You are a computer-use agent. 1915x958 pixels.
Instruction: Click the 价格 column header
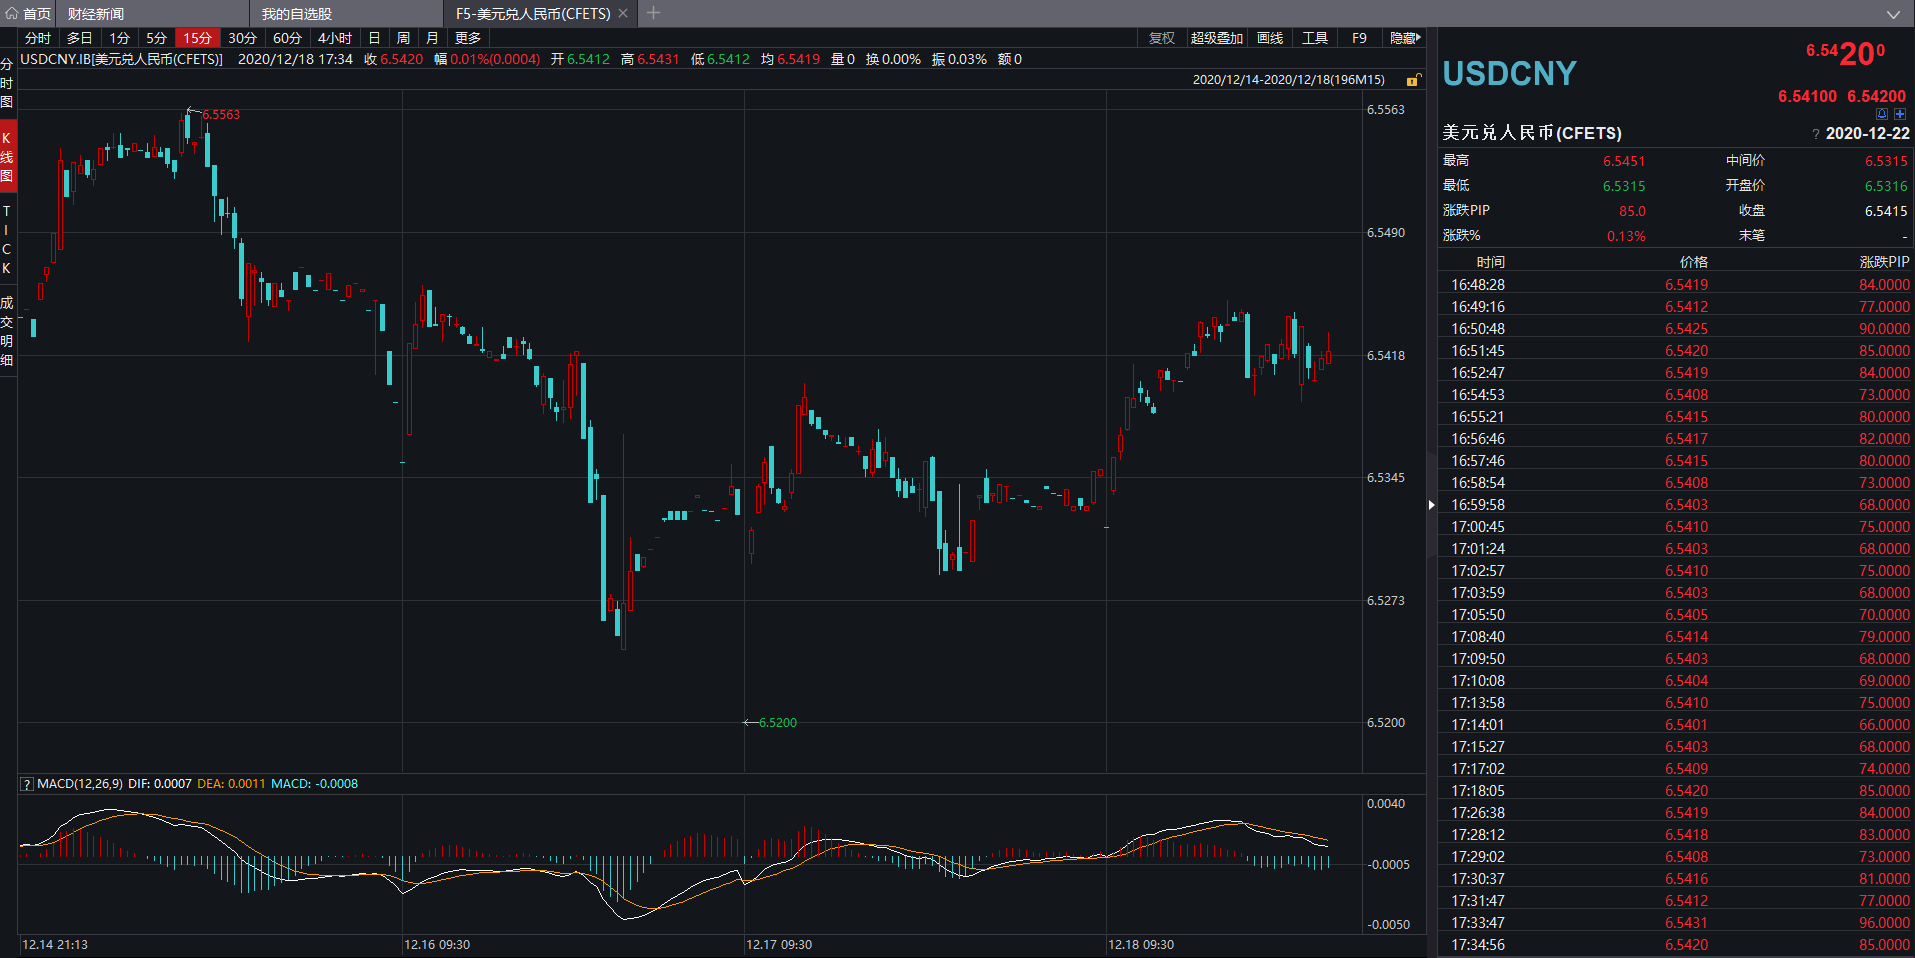(1694, 262)
